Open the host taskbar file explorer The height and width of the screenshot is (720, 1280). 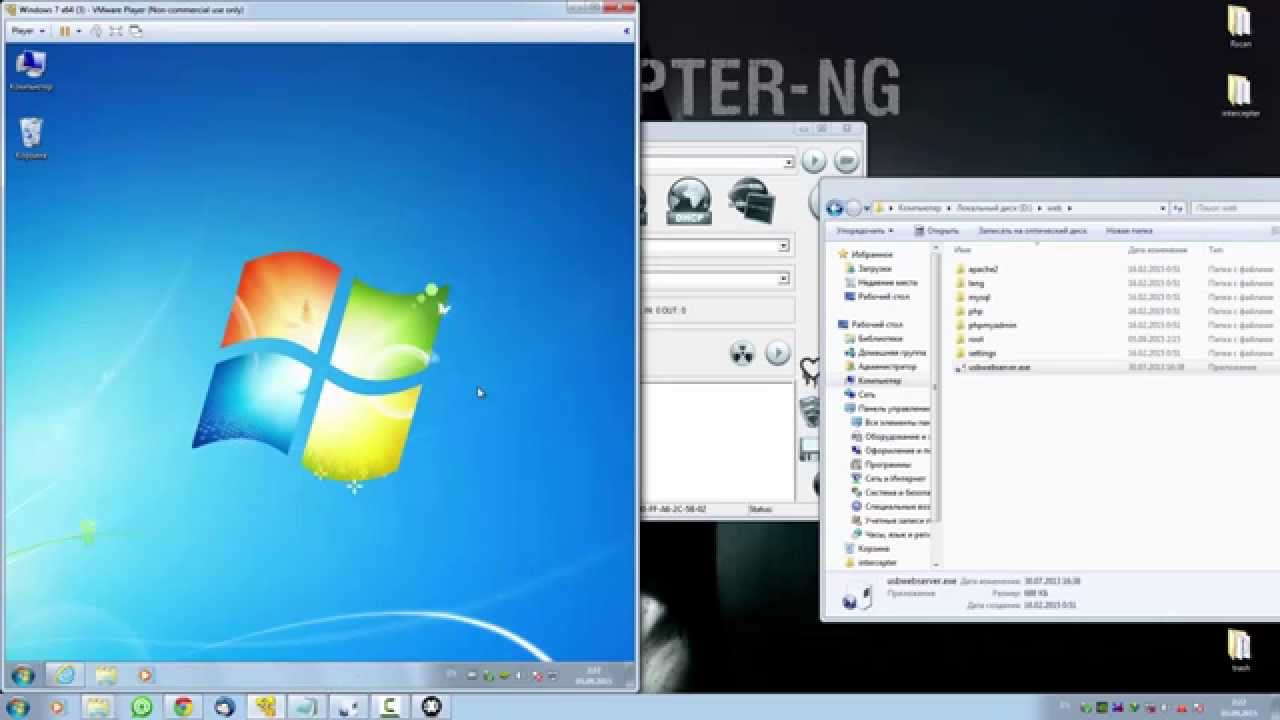98,707
